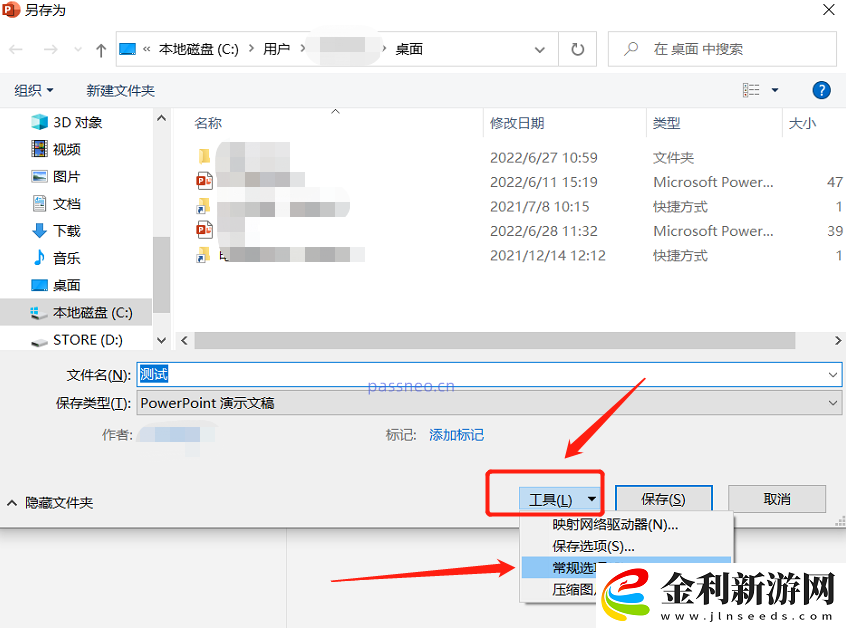Click the 文件名 field showing 测试
This screenshot has height=628, width=846.
coord(300,374)
